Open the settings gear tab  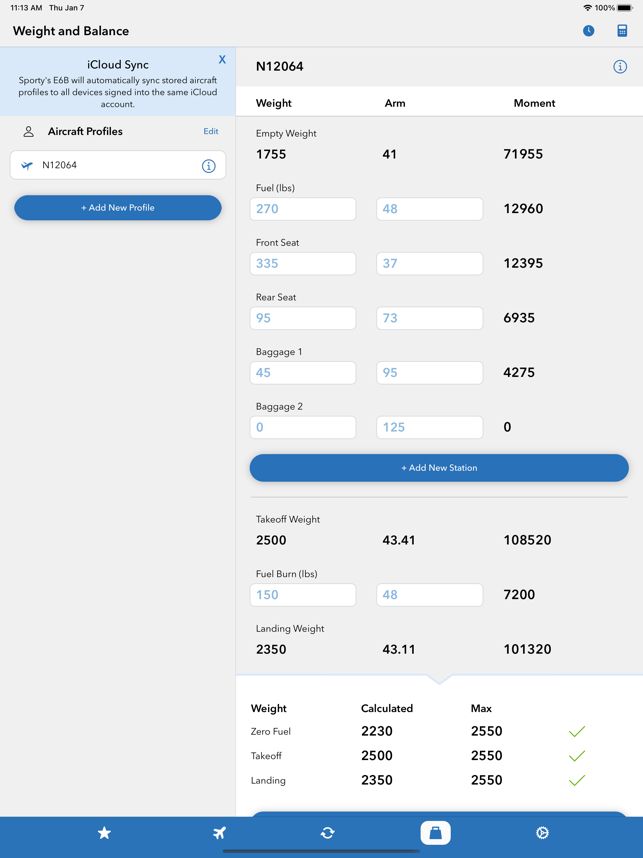542,833
